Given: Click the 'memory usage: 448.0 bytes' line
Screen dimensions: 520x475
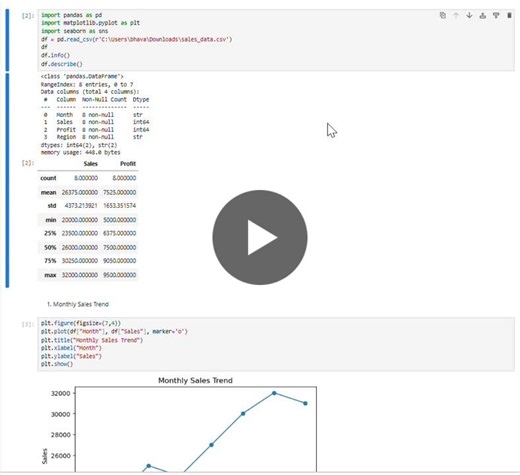Looking at the screenshot, I should 80,152.
